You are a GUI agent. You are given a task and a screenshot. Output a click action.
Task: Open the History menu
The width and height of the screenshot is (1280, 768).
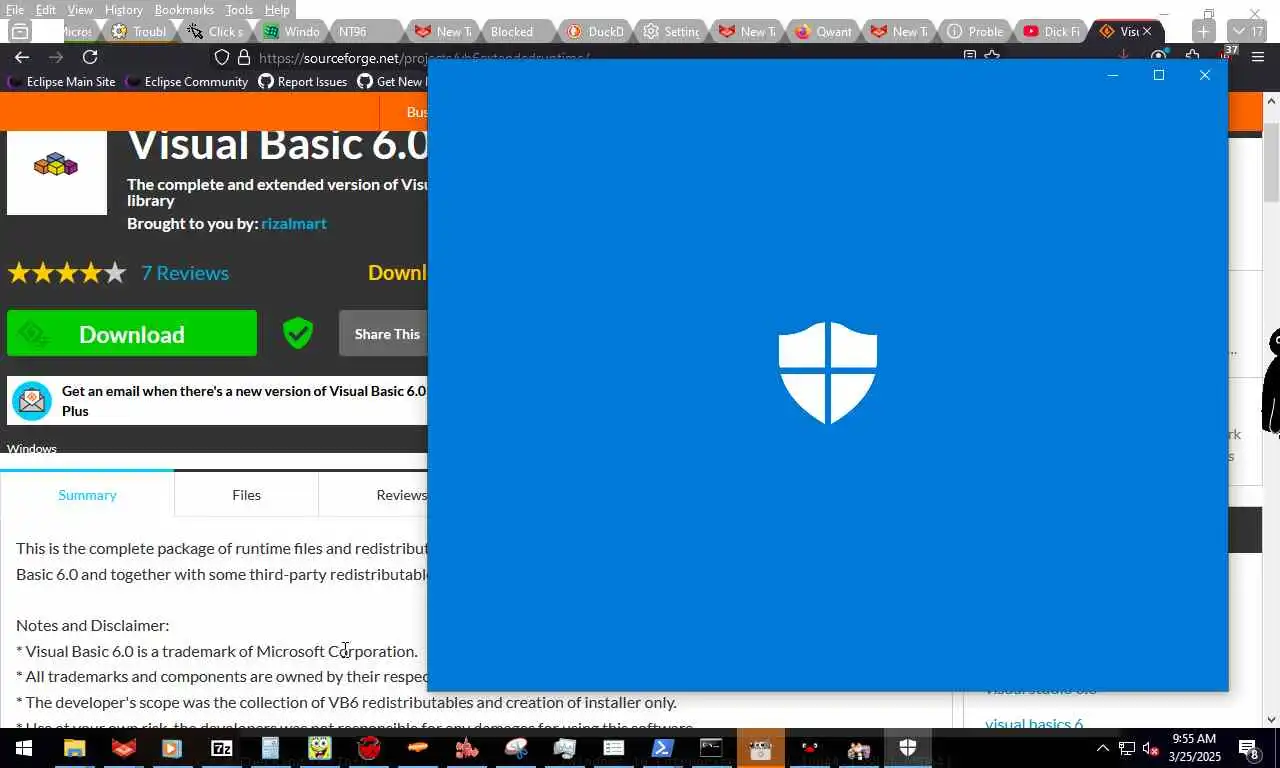tap(123, 9)
